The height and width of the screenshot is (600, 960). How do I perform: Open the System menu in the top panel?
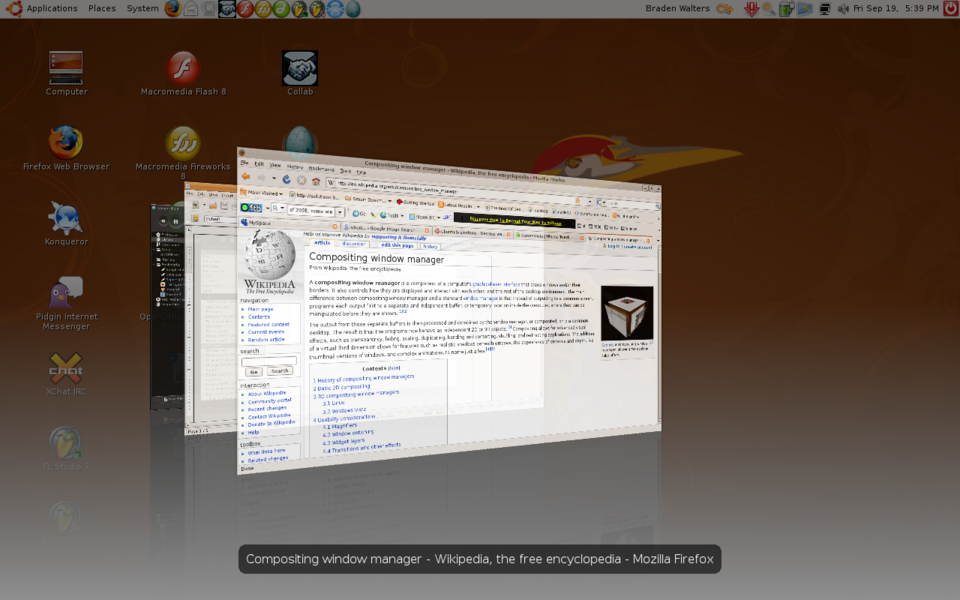click(142, 9)
